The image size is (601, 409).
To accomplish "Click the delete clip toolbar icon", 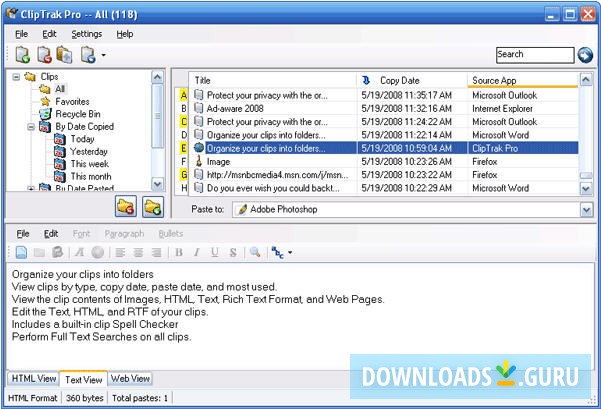I will coord(44,55).
